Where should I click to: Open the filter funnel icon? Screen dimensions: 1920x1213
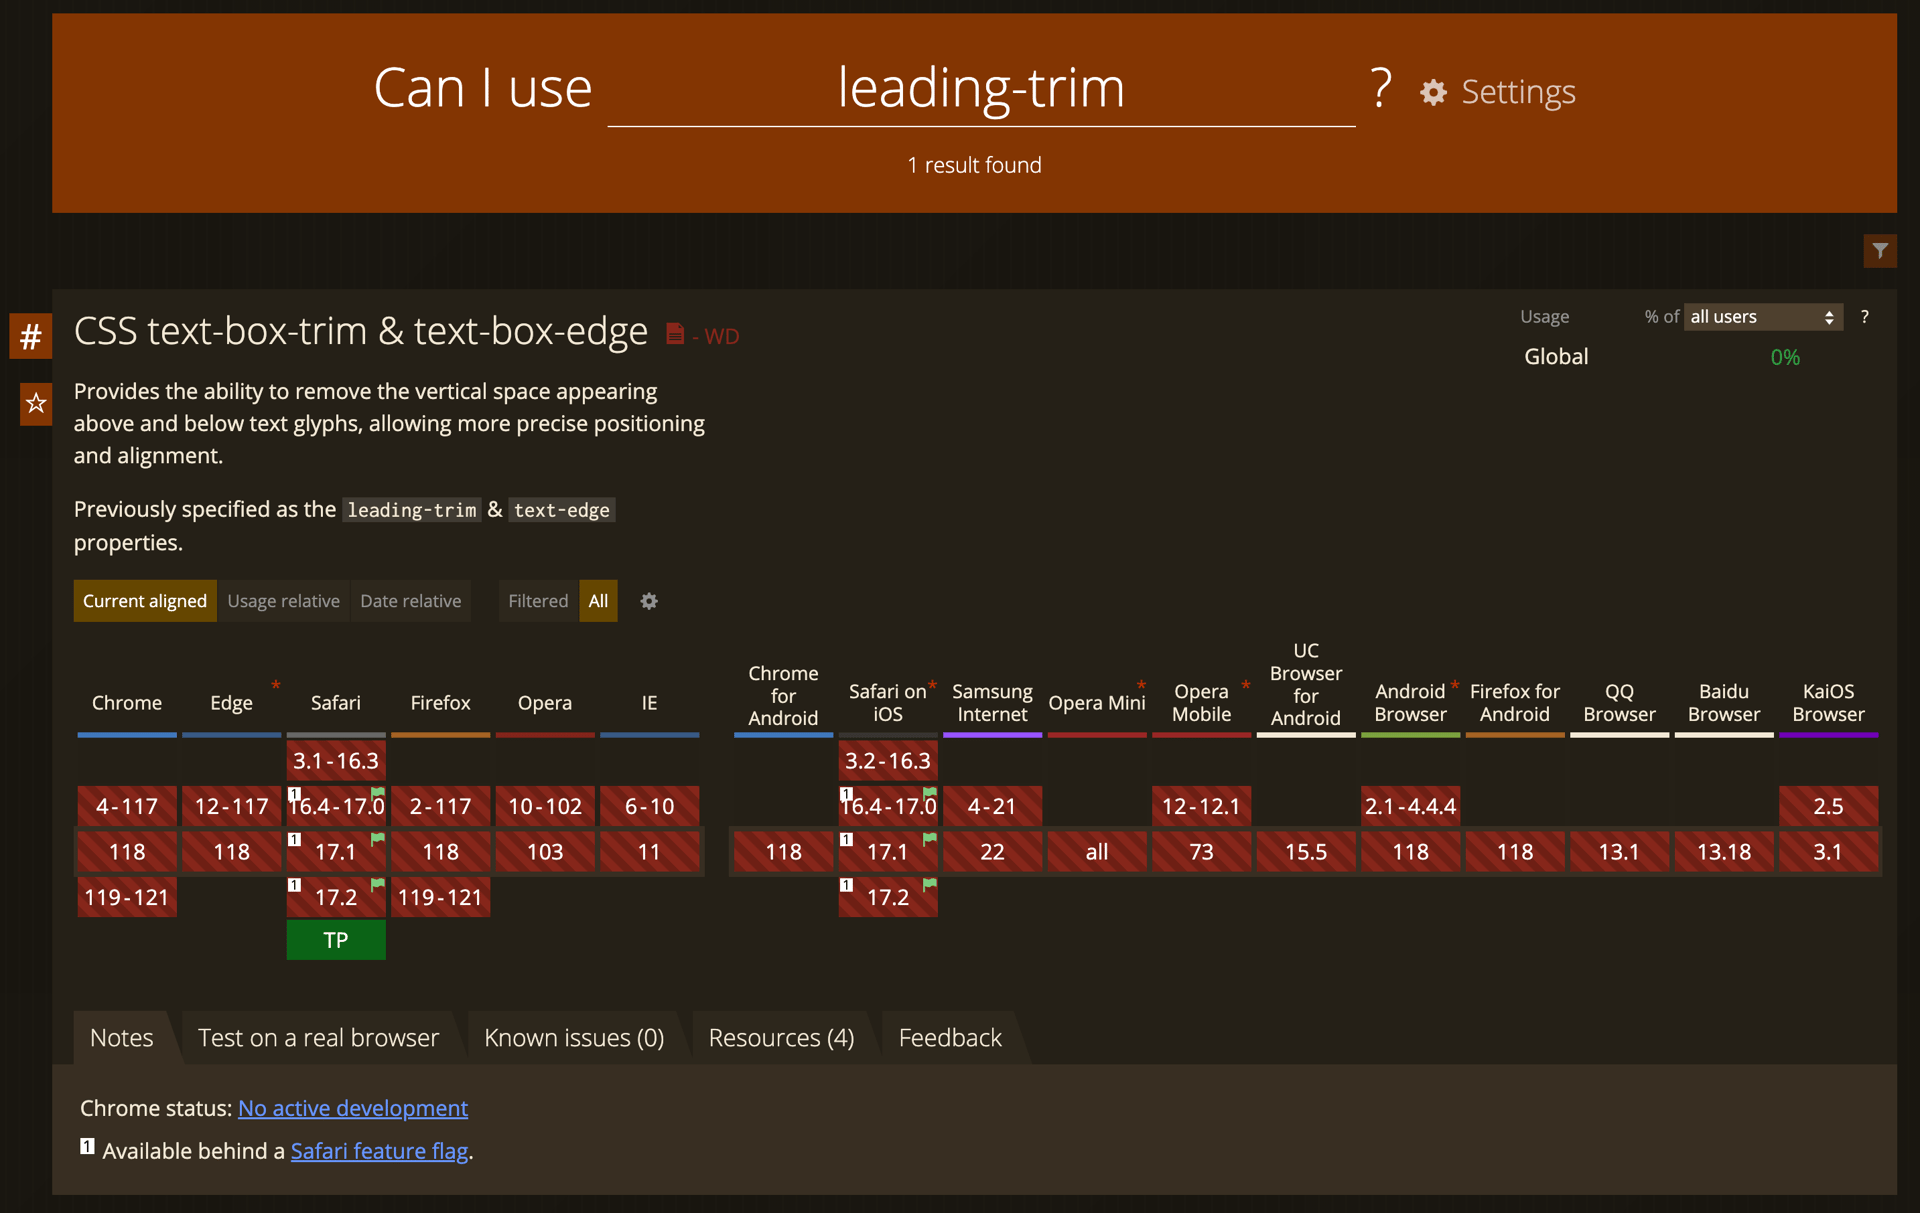(1880, 250)
